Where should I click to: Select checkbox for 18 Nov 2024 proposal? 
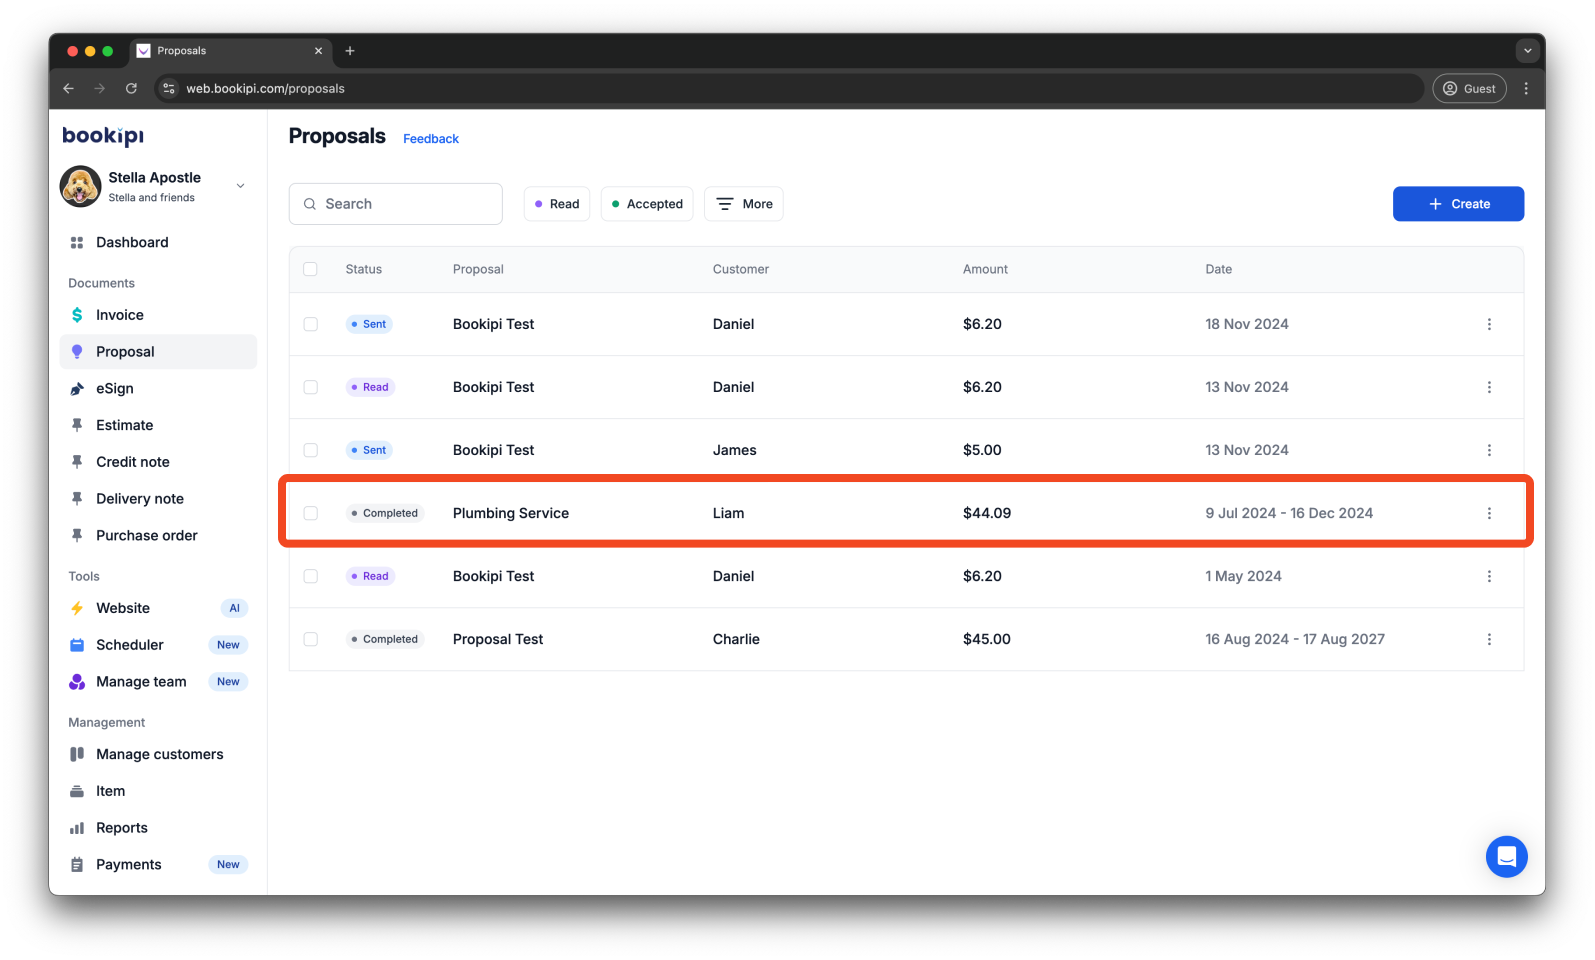click(310, 324)
